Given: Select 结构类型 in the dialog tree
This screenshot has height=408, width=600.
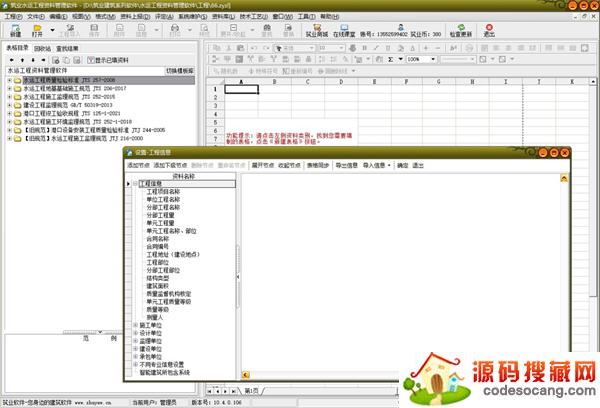Looking at the screenshot, I should click(158, 278).
